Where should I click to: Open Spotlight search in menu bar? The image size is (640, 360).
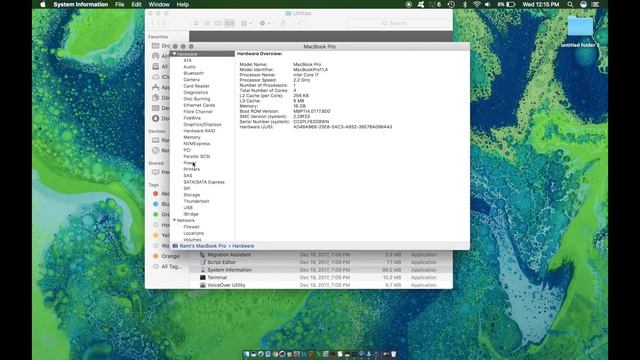click(x=570, y=4)
